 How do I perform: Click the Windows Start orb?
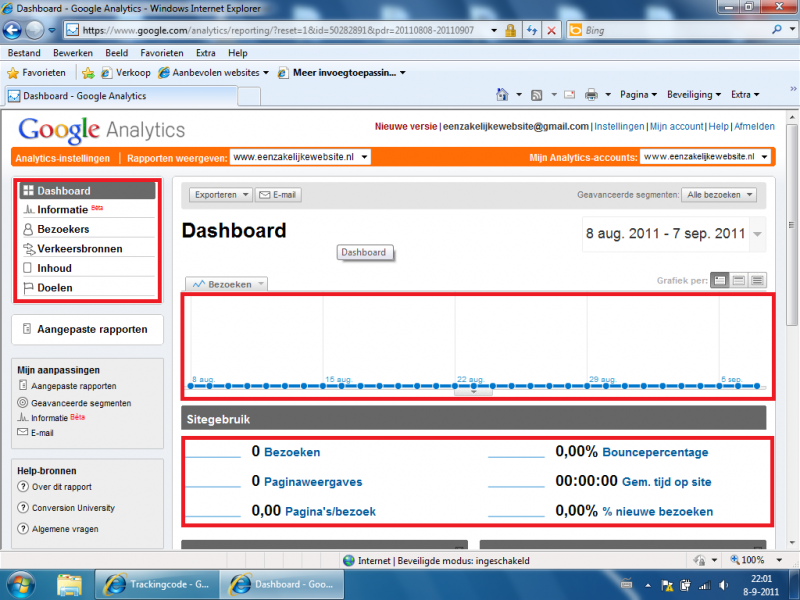(21, 583)
